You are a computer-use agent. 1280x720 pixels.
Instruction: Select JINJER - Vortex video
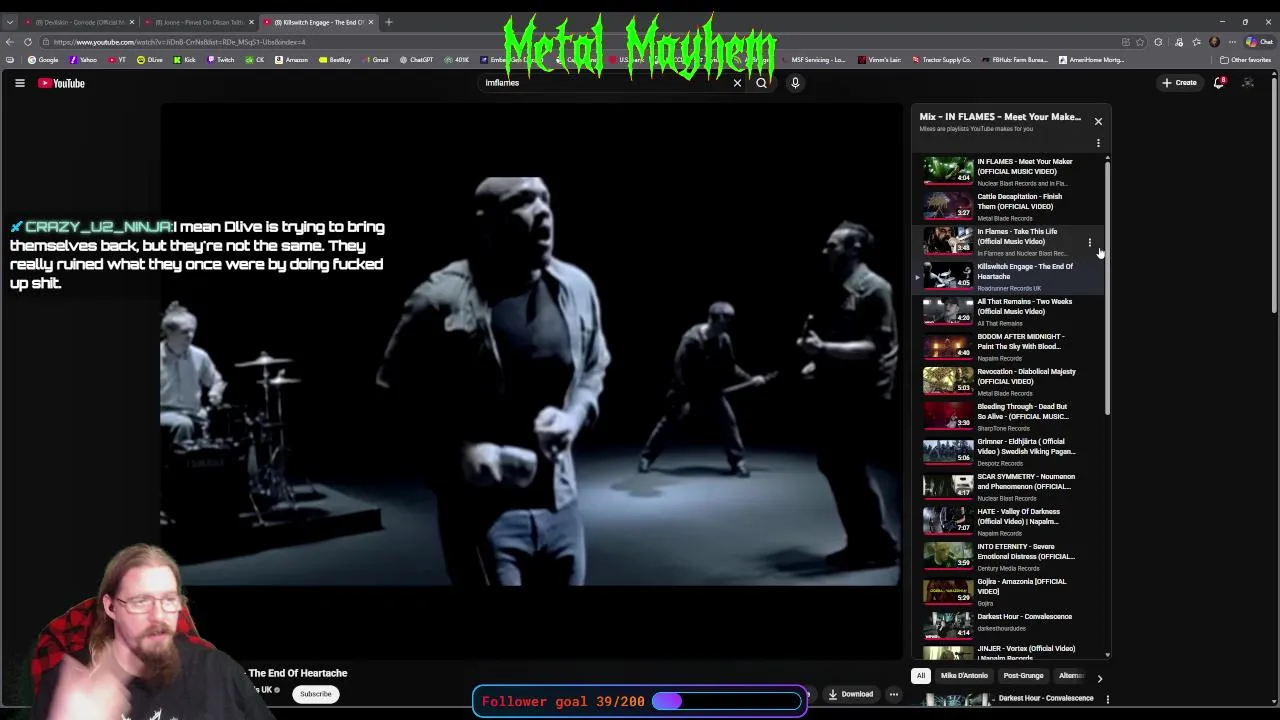pyautogui.click(x=1010, y=652)
